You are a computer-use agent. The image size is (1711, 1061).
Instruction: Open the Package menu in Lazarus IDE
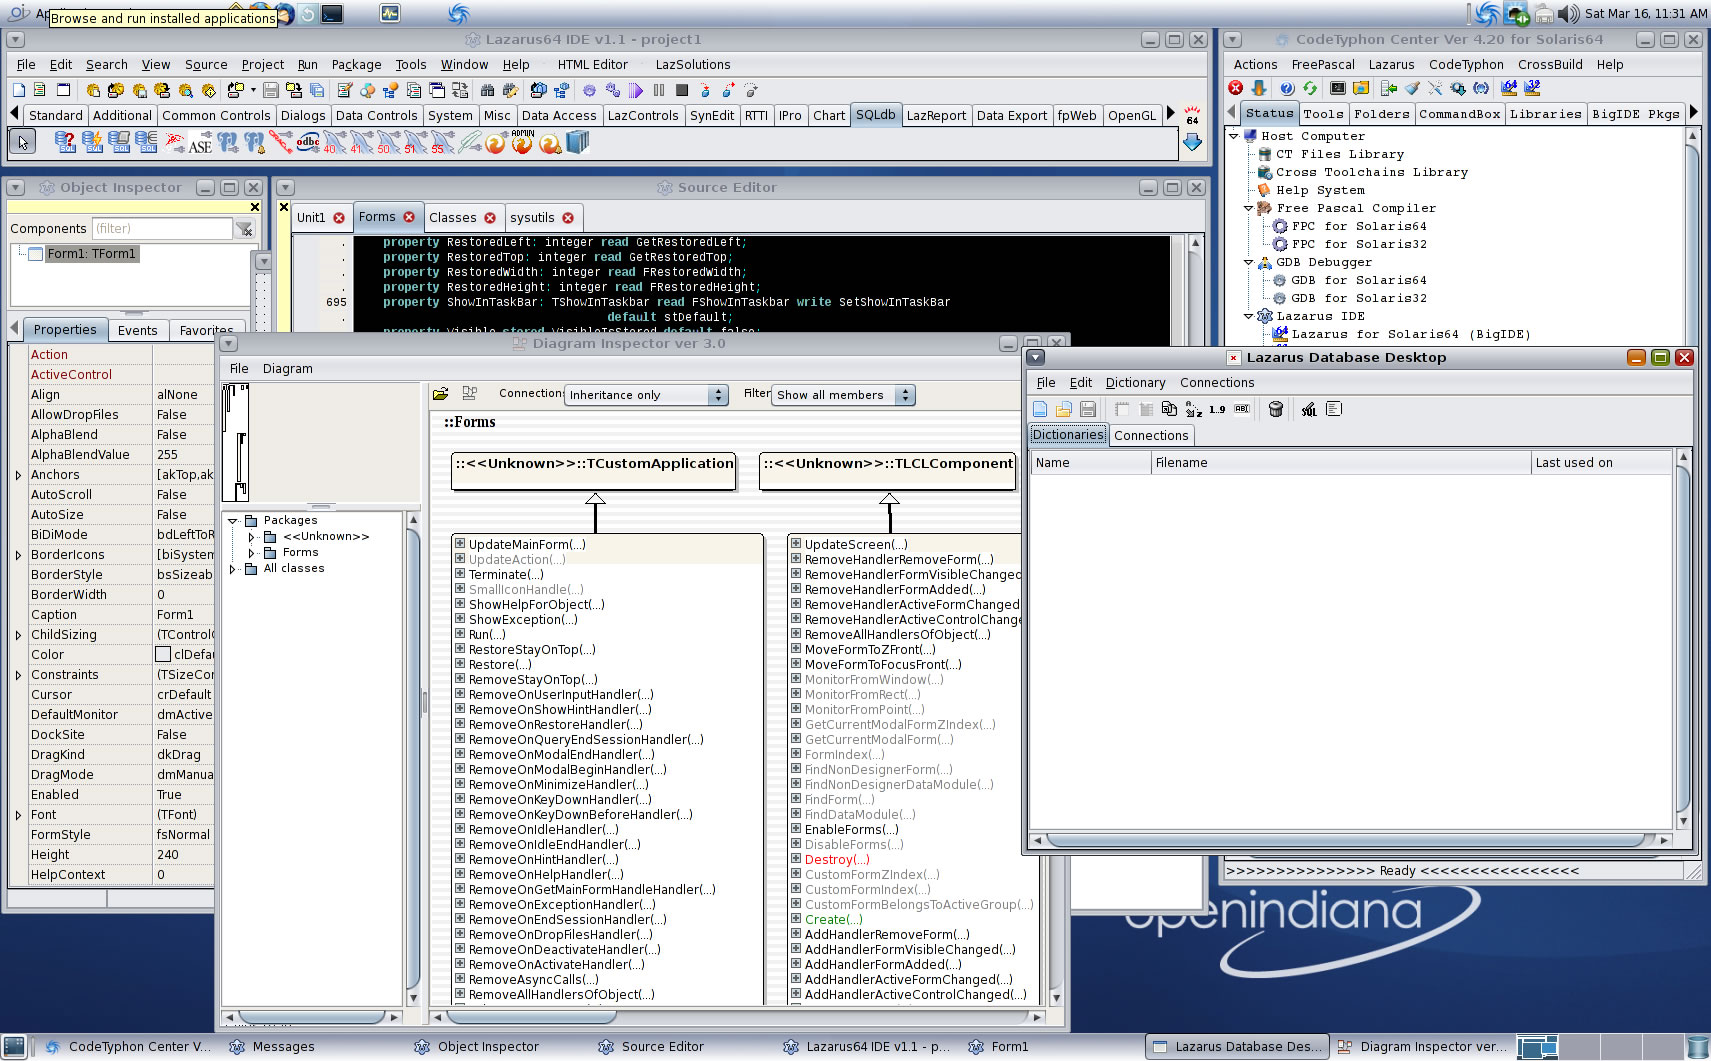click(x=356, y=64)
